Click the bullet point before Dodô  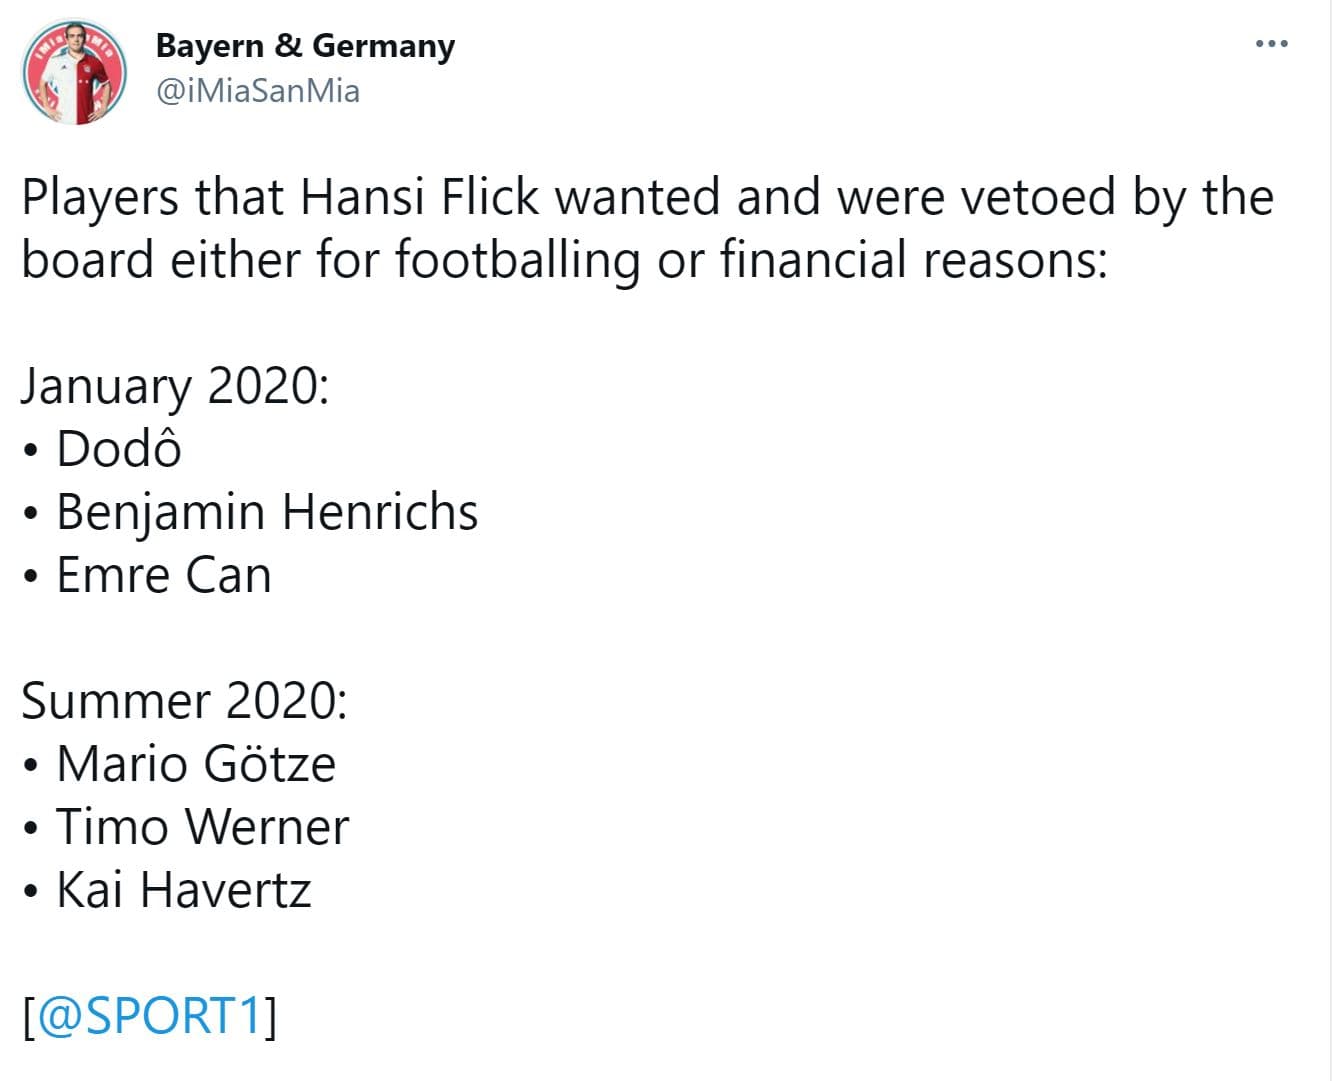point(32,451)
